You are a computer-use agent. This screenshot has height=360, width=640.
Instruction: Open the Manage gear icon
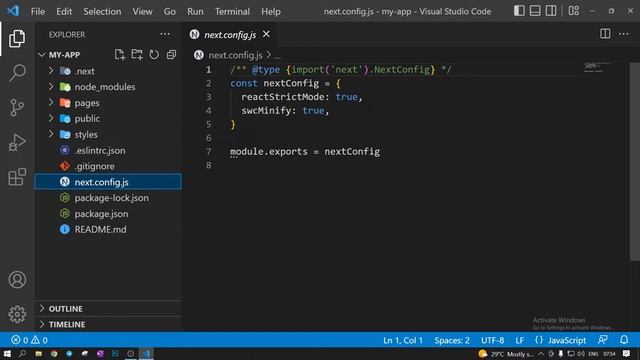[17, 314]
